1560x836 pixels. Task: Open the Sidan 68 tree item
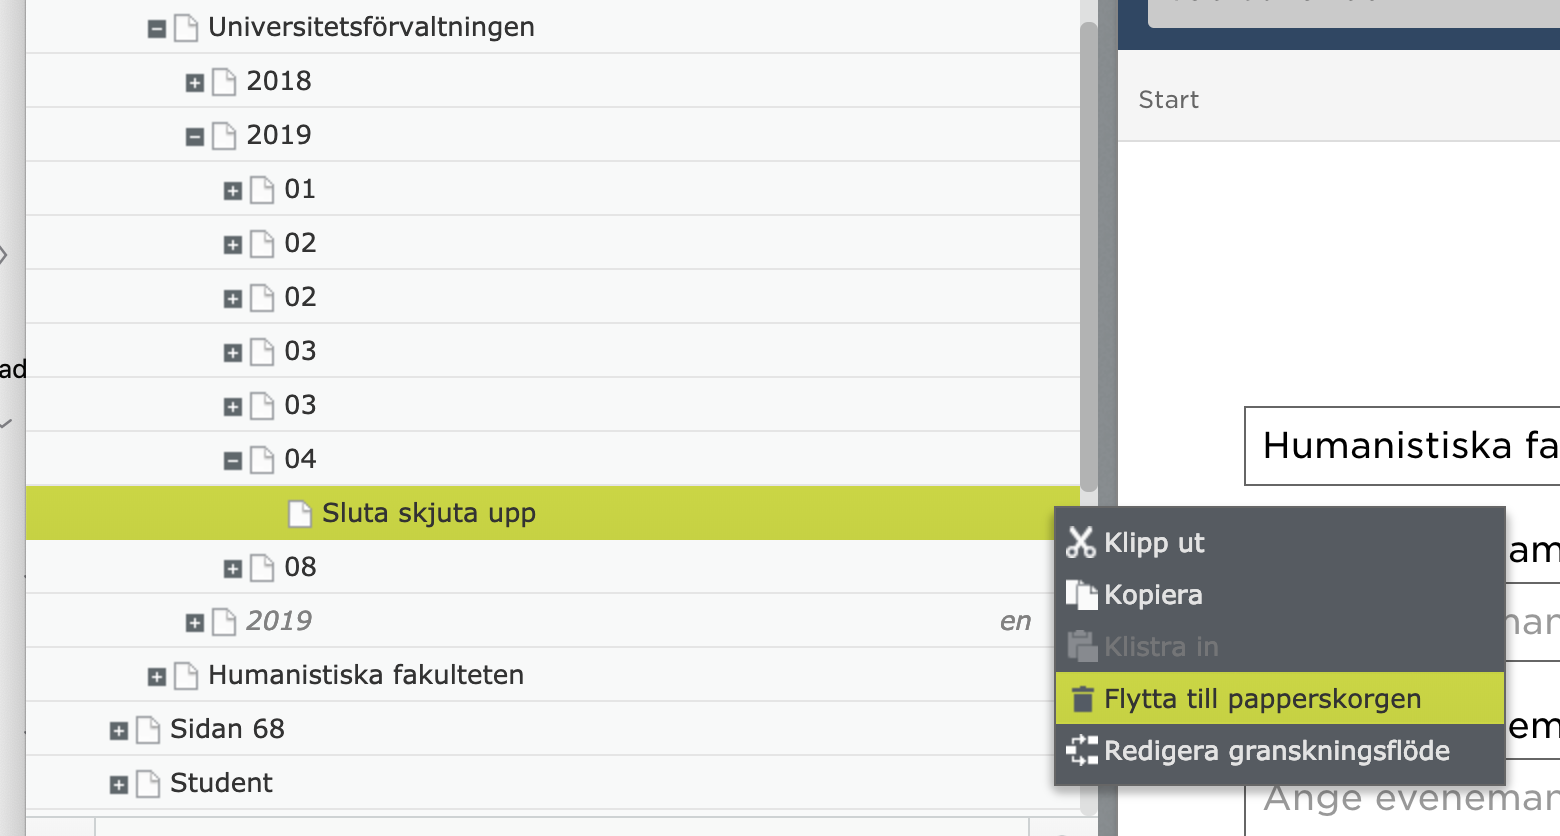227,729
